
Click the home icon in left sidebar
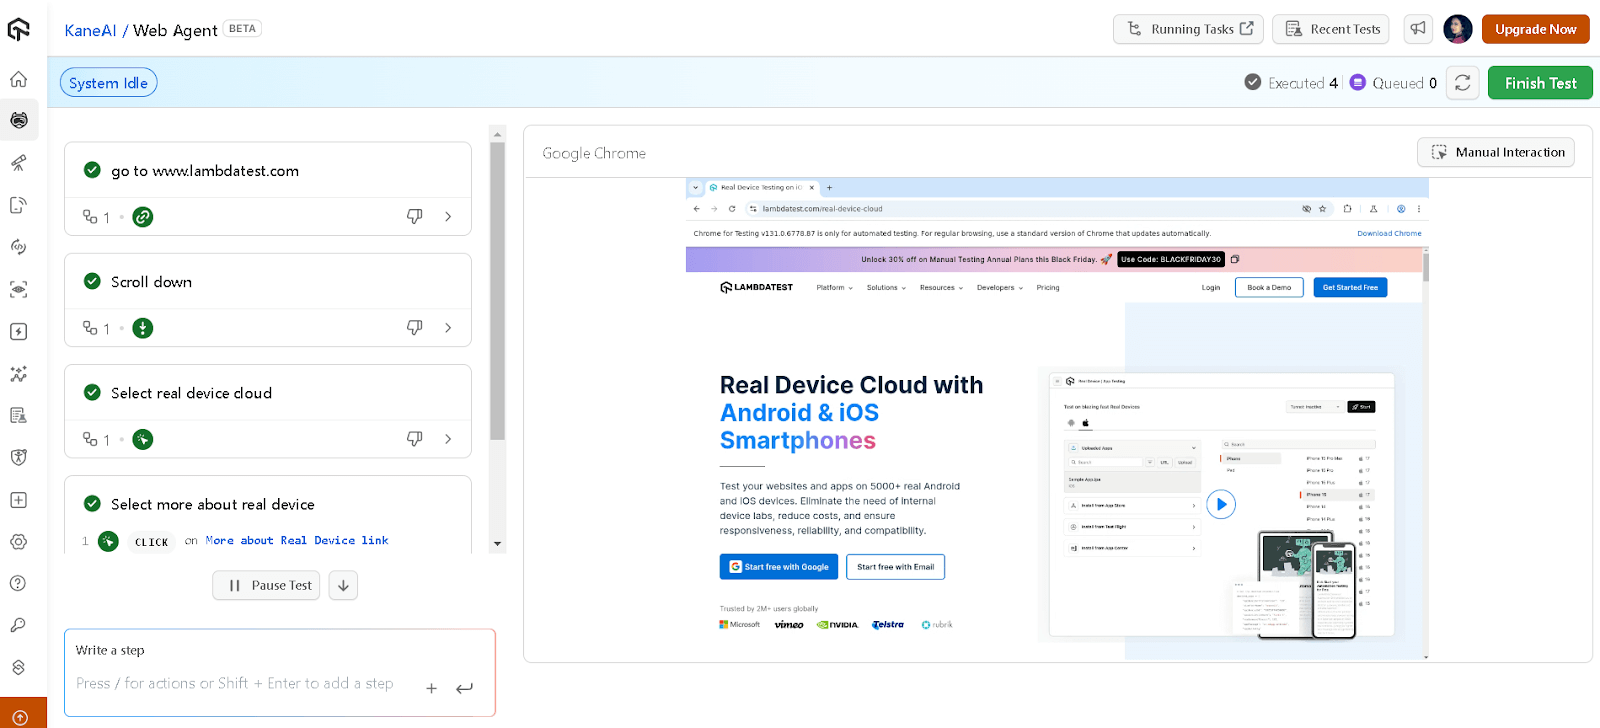point(18,79)
